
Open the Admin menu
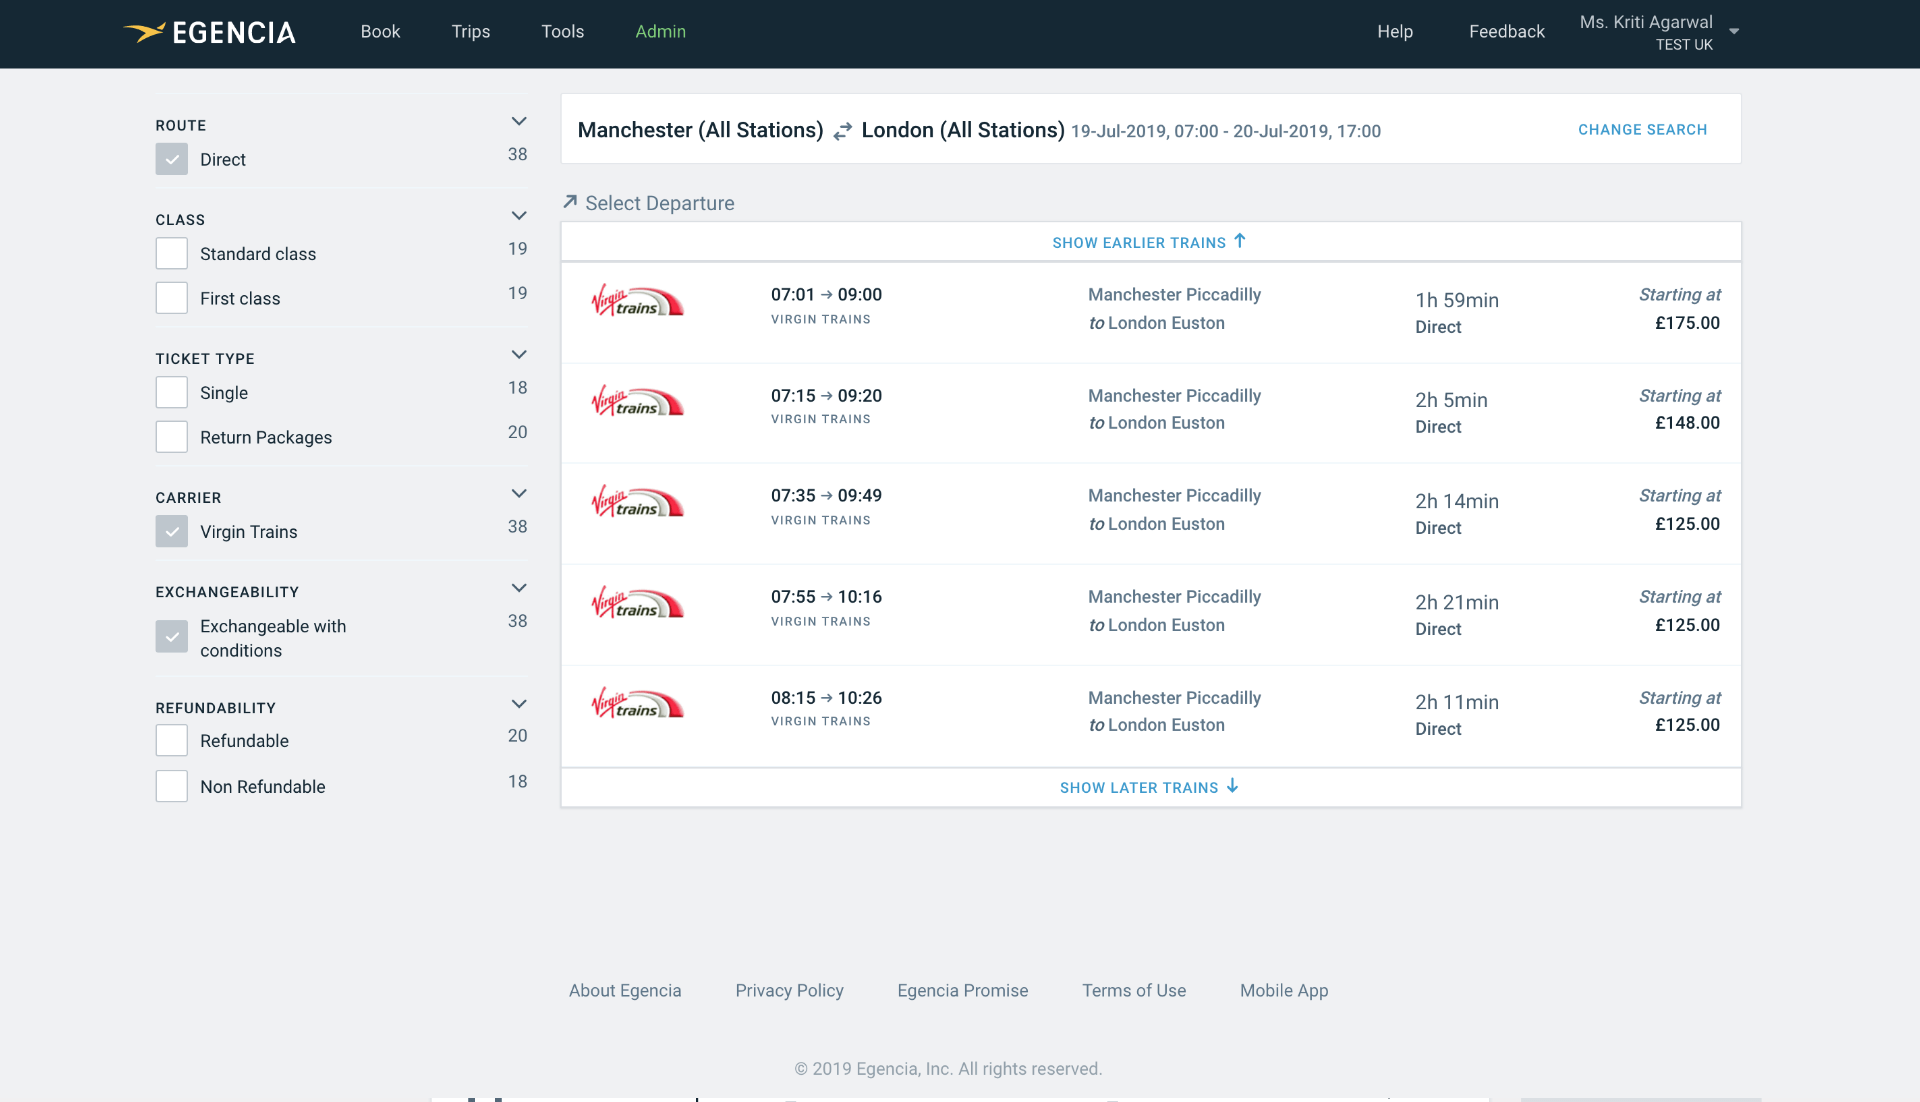pos(660,32)
